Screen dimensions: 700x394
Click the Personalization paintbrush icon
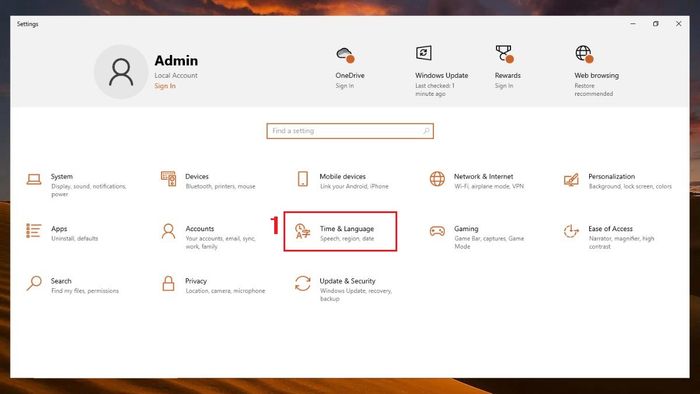click(571, 180)
